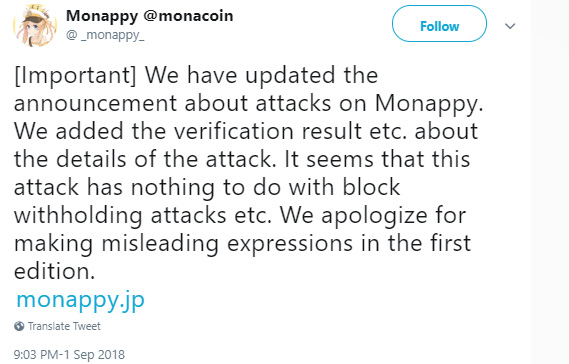
Task: Click the word announcement in the tweet
Action: 95,104
